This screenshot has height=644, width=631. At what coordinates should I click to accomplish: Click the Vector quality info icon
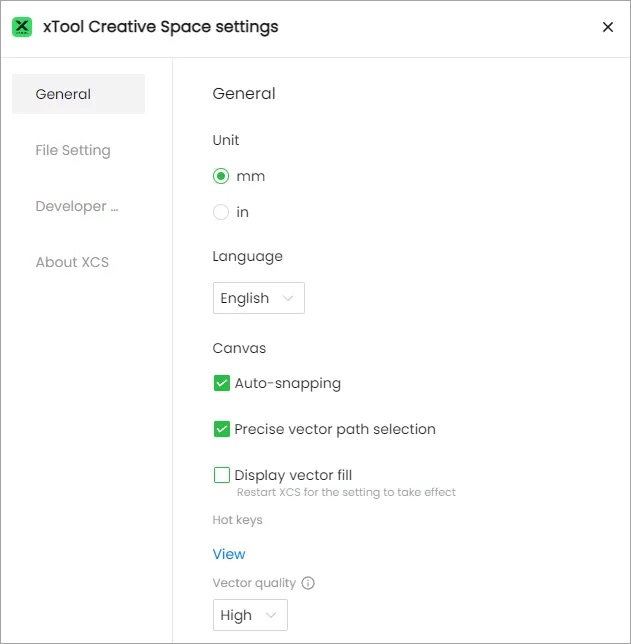pos(308,583)
